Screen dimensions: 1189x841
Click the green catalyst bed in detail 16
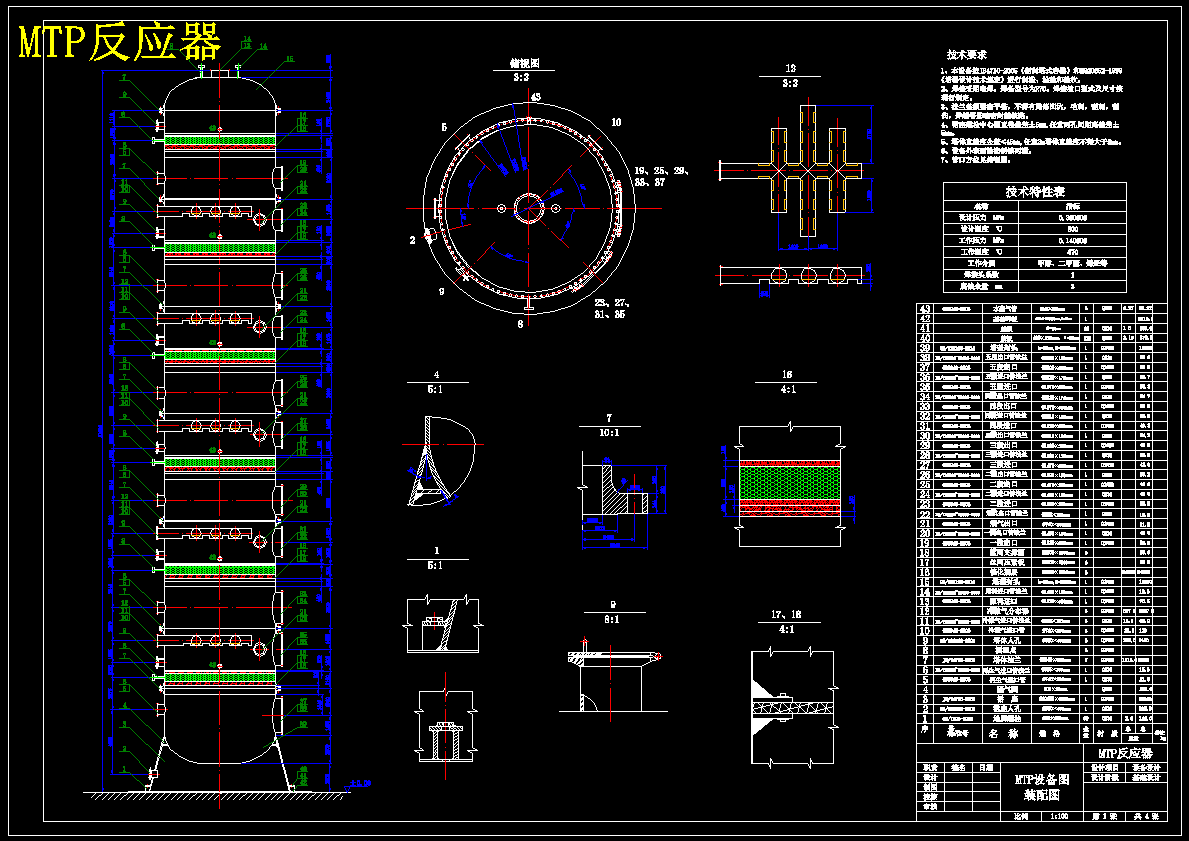point(789,482)
